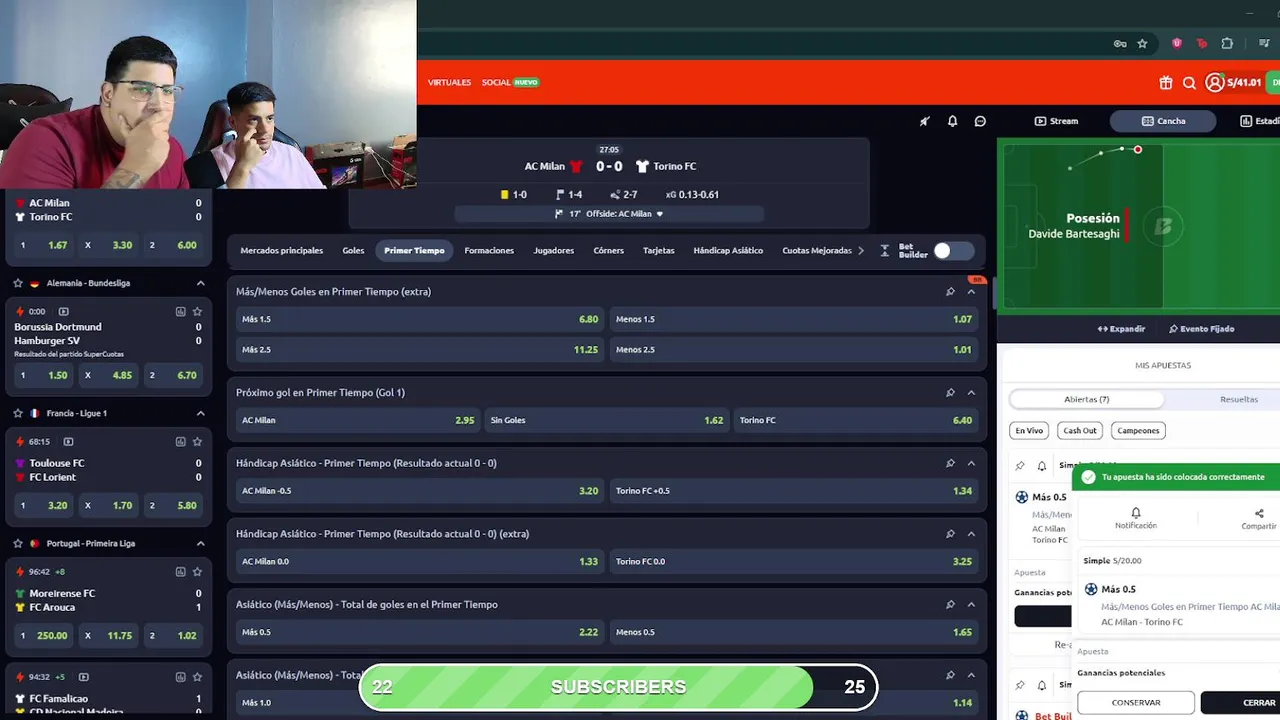
Task: Favorite the Moreirense FC match star
Action: point(197,571)
